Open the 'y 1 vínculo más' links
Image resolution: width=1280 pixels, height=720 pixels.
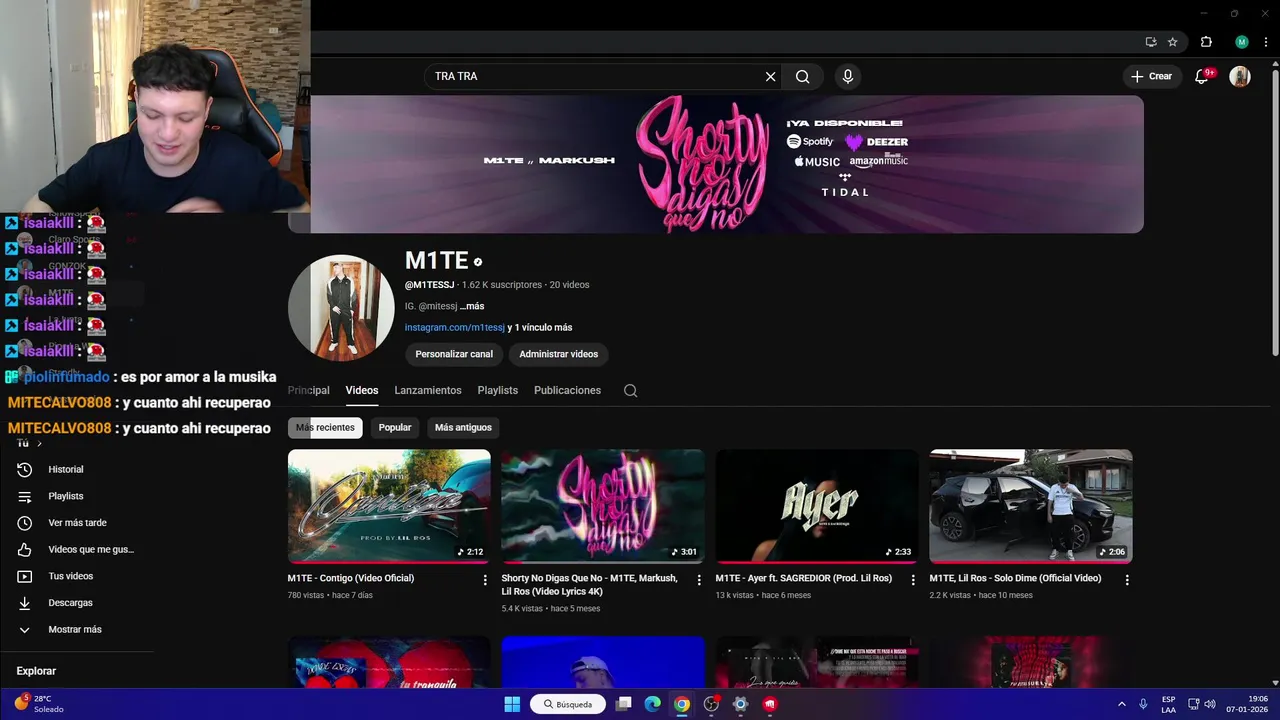pos(540,327)
